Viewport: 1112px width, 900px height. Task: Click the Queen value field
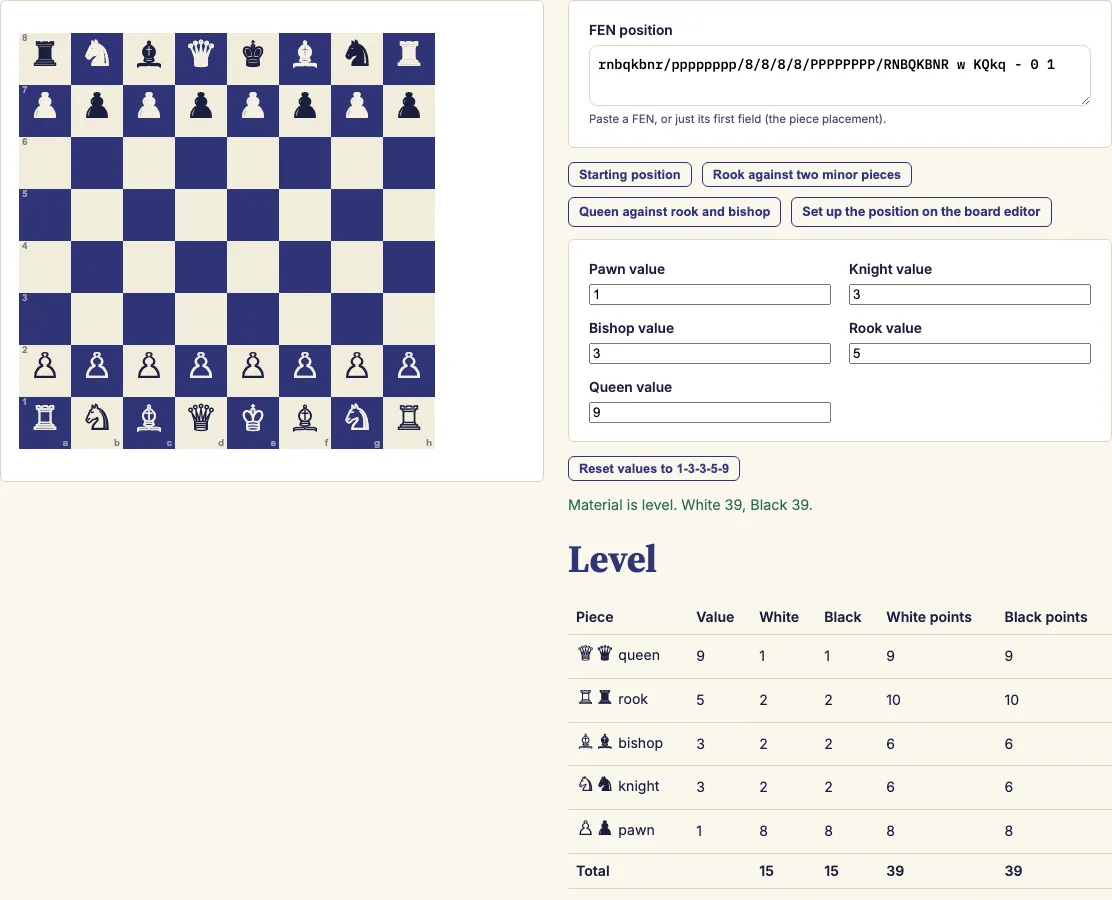(x=710, y=412)
